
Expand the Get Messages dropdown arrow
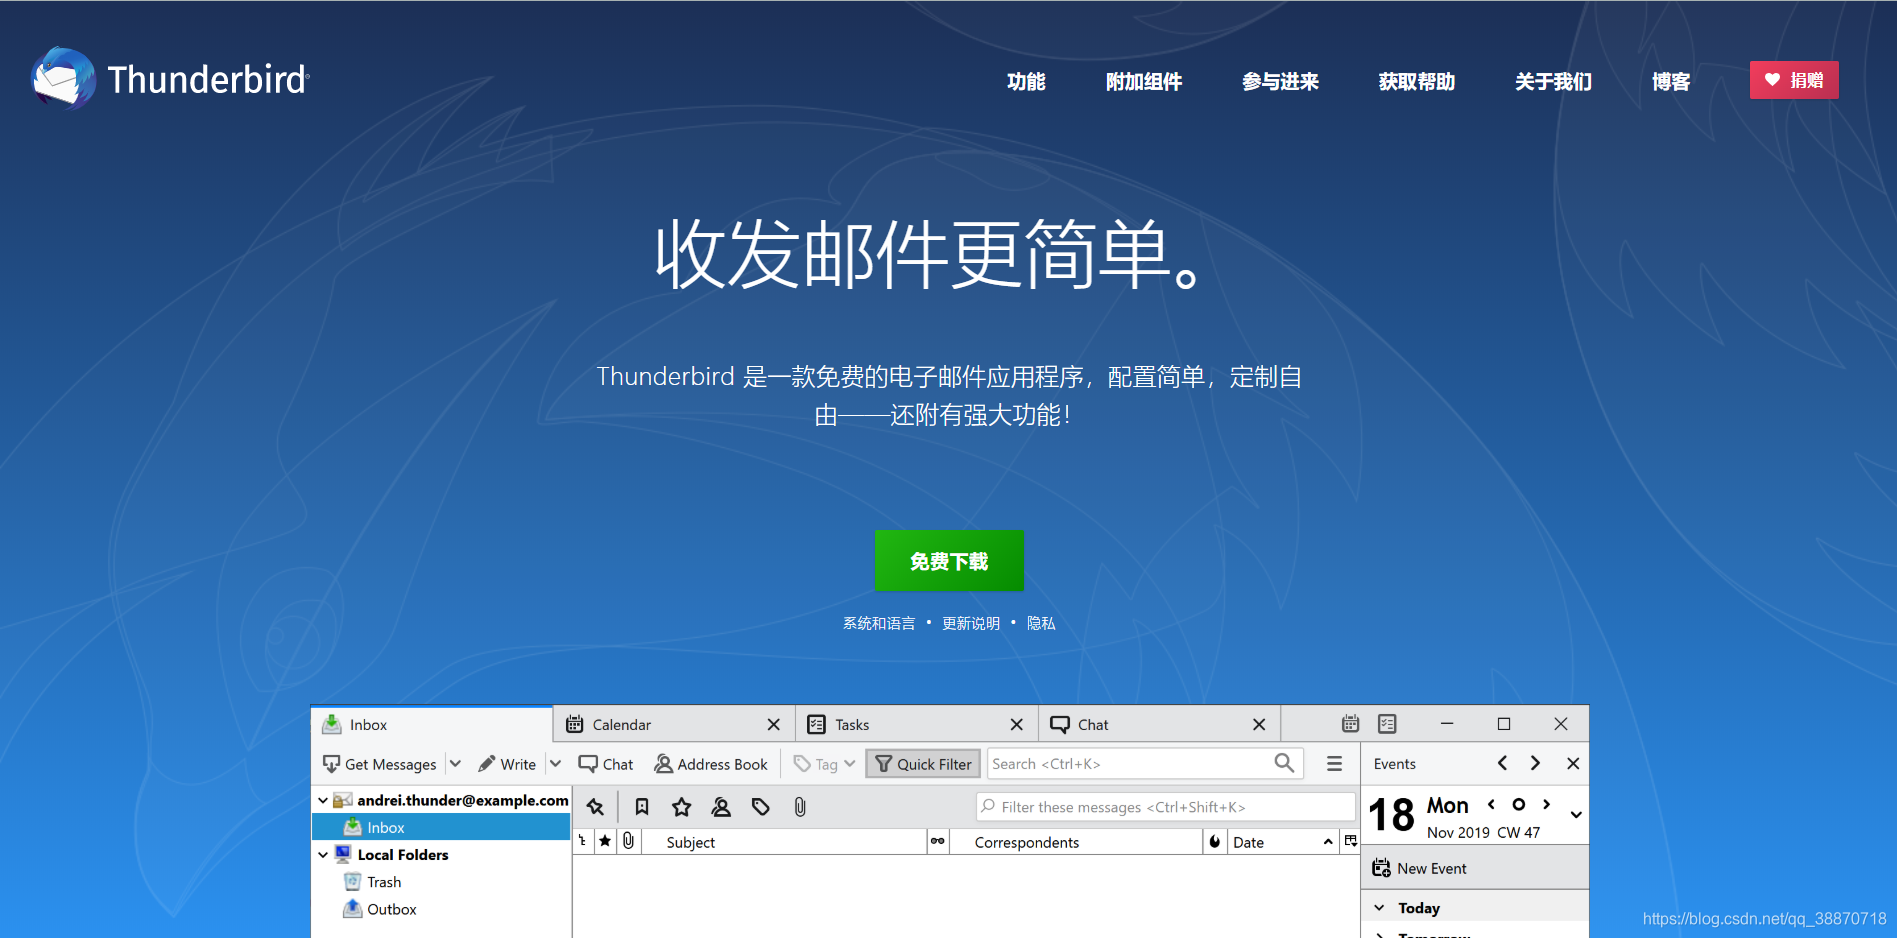455,764
